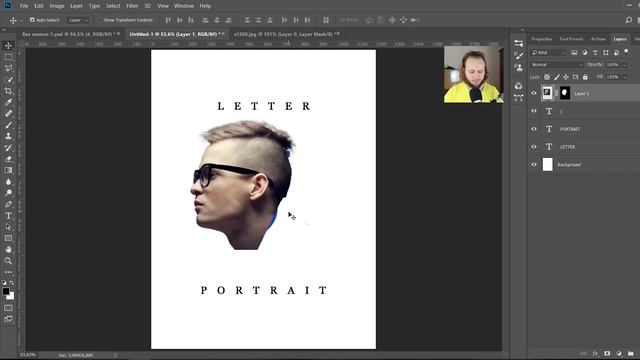
Task: Open the Auto-Select Layer dropdown
Action: 78,20
